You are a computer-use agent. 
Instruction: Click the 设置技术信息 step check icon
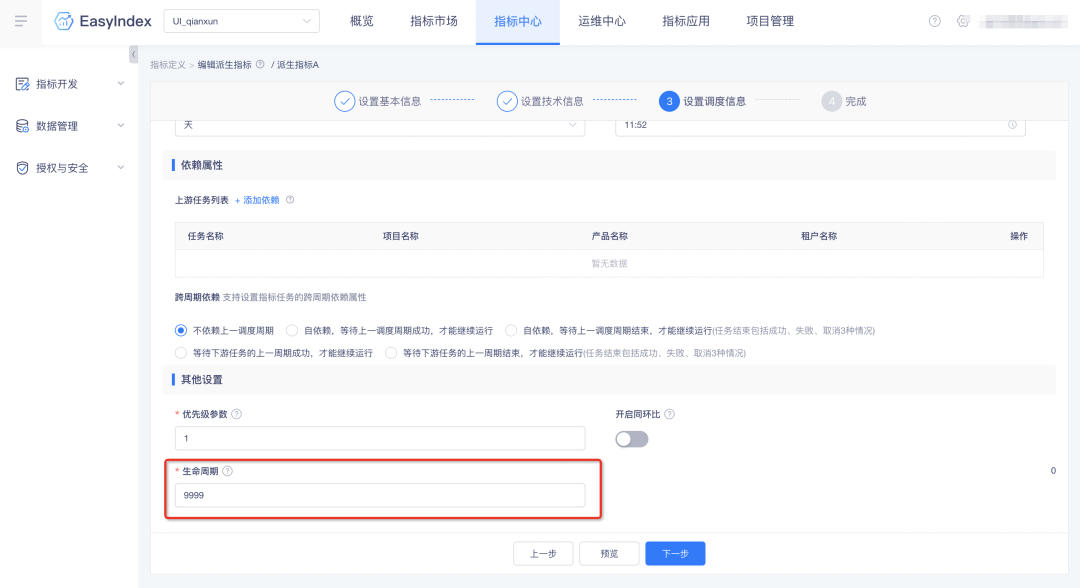(507, 101)
